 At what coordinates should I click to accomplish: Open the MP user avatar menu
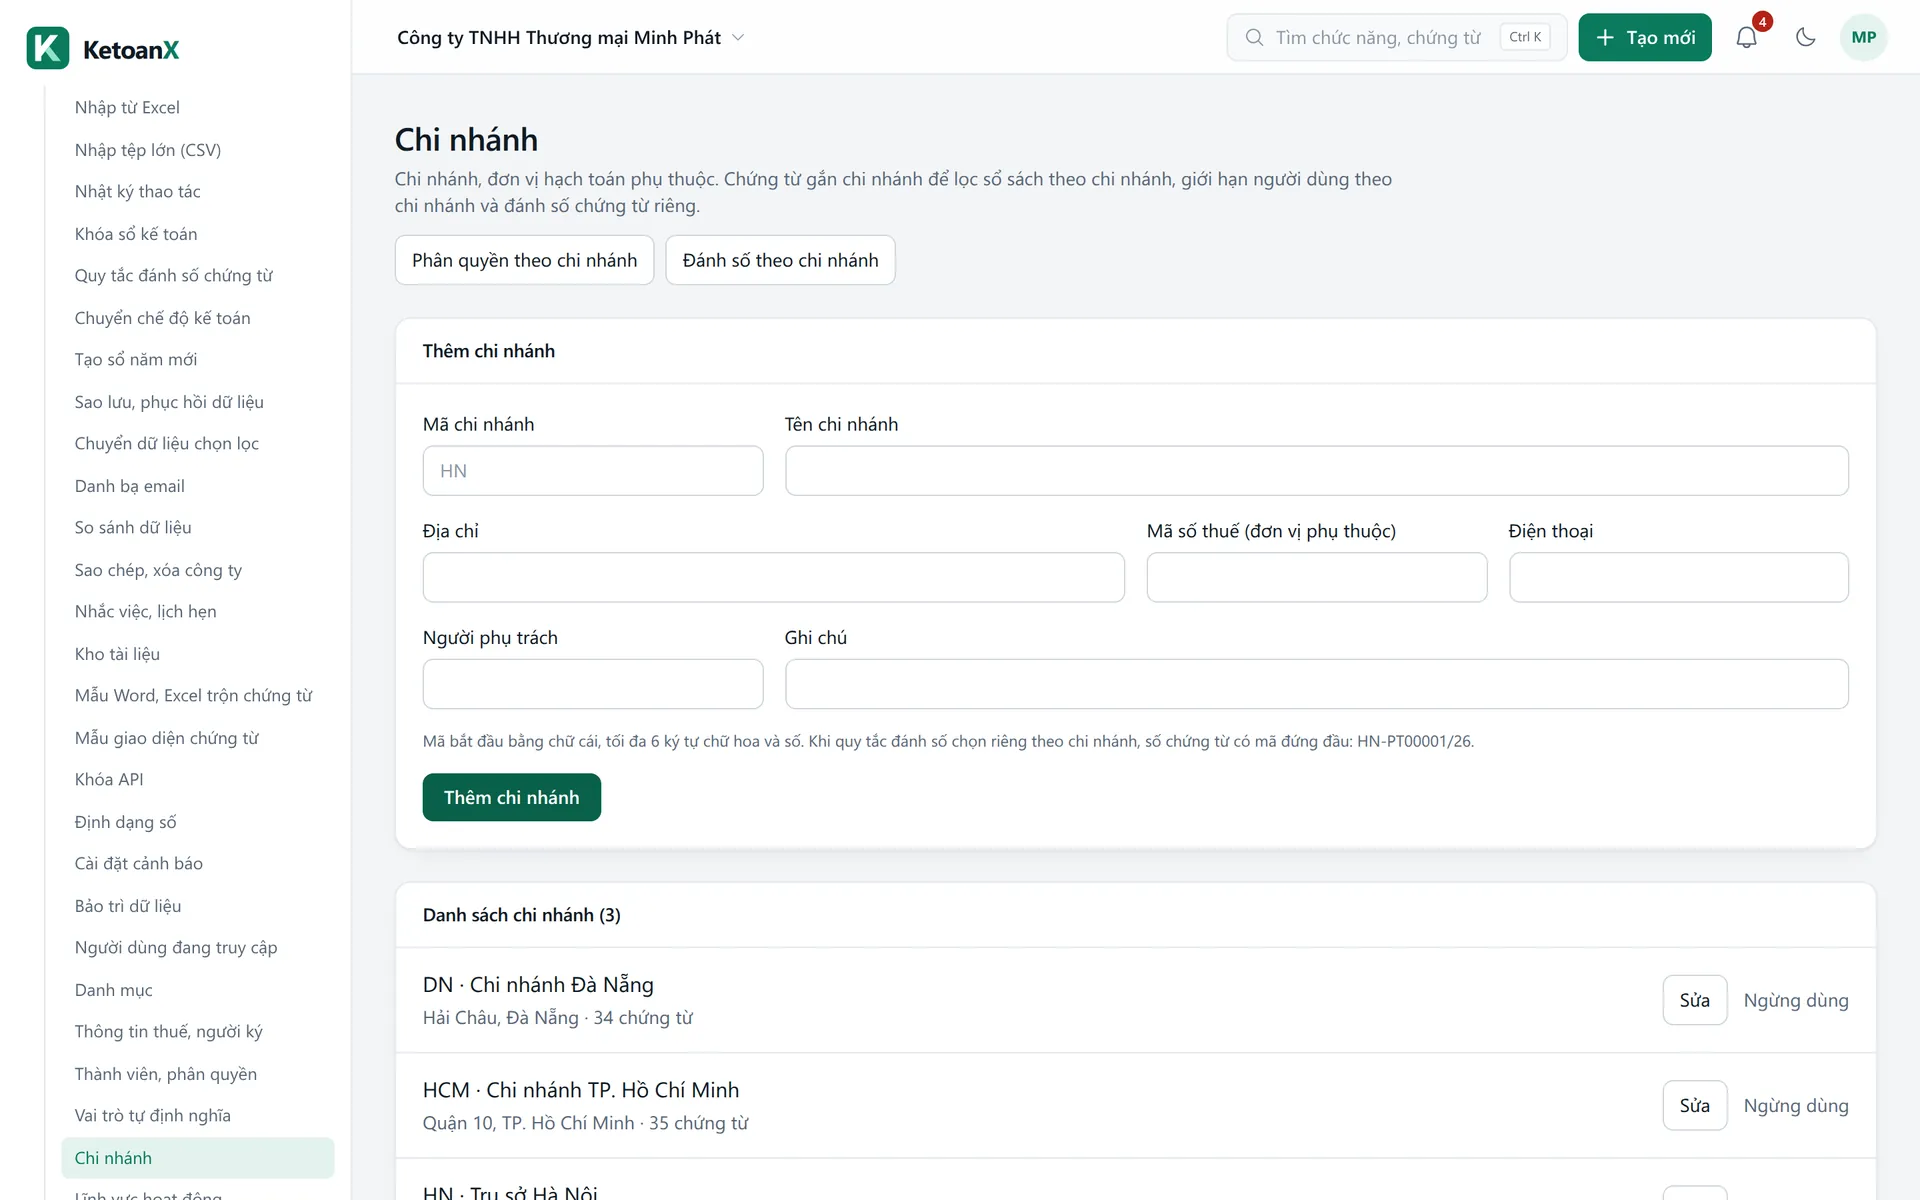(1863, 37)
